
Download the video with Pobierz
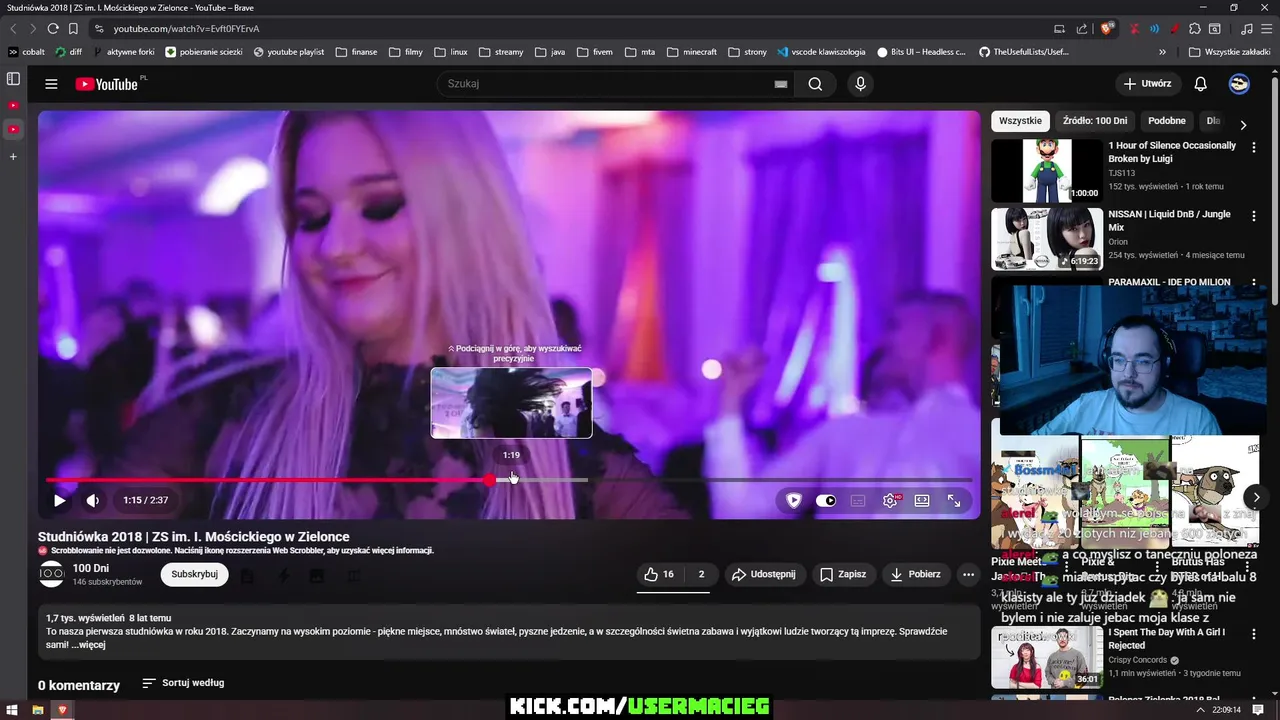915,574
